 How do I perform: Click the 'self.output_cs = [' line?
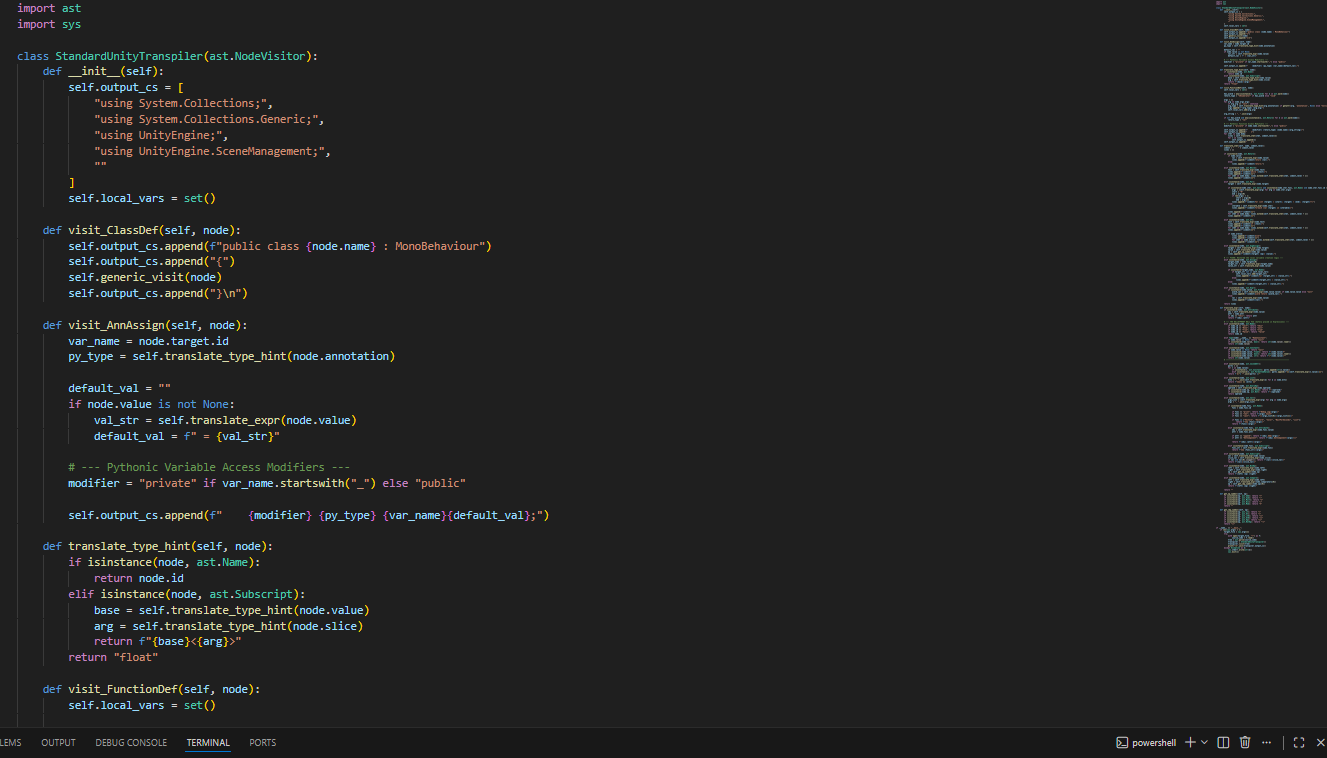coord(126,88)
